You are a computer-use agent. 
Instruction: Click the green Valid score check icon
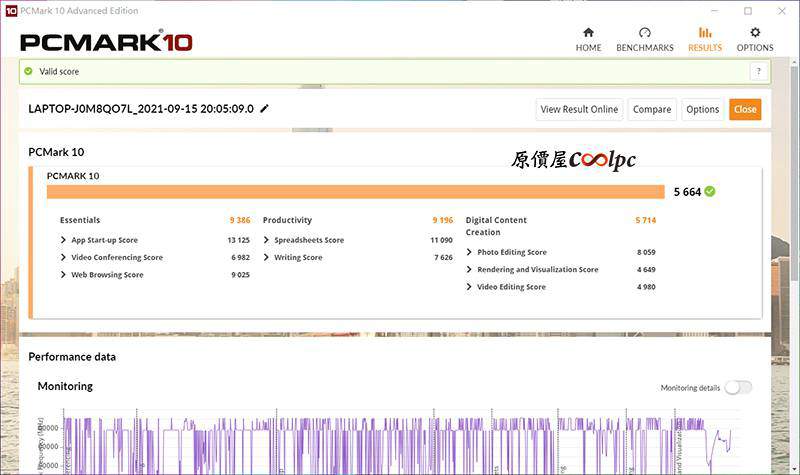coord(29,71)
